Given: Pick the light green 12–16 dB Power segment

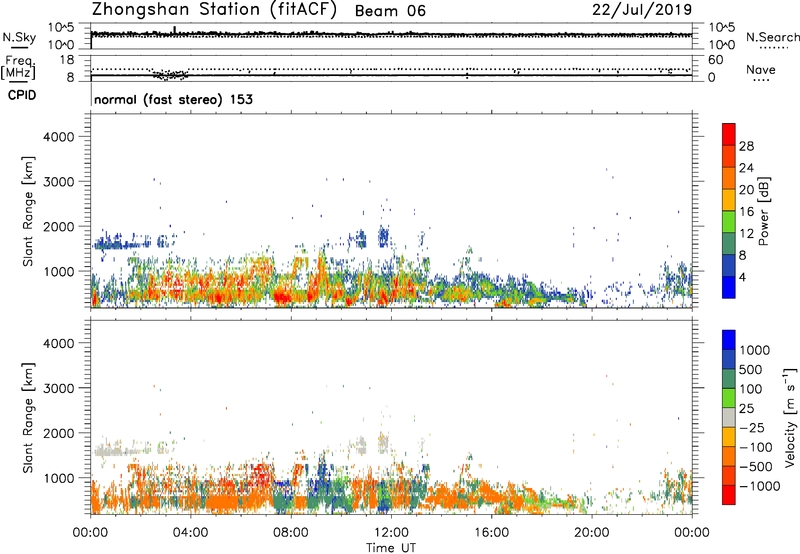Looking at the screenshot, I should (x=729, y=222).
